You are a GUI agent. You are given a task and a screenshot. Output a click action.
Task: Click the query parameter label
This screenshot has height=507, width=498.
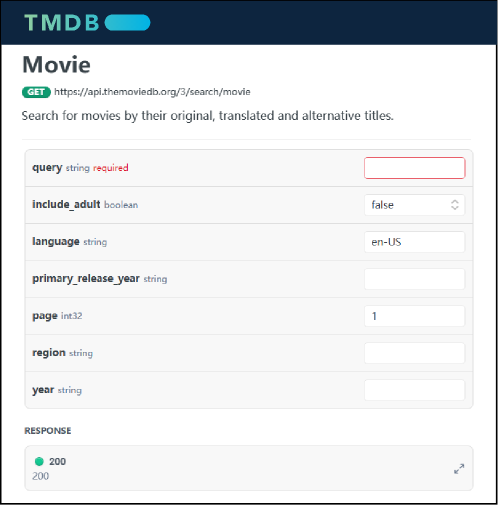coord(47,168)
